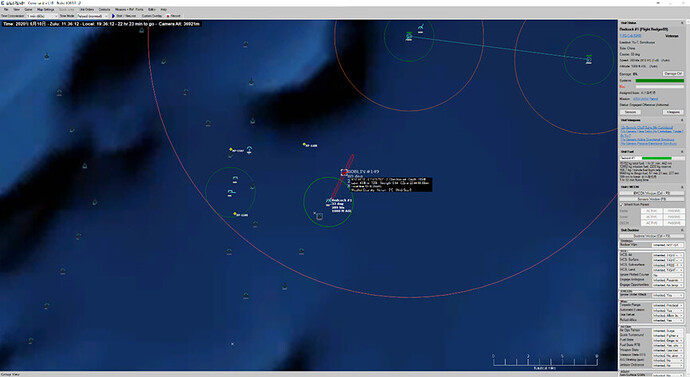Click the red hostile GOBLIN contact marker

coord(344,172)
